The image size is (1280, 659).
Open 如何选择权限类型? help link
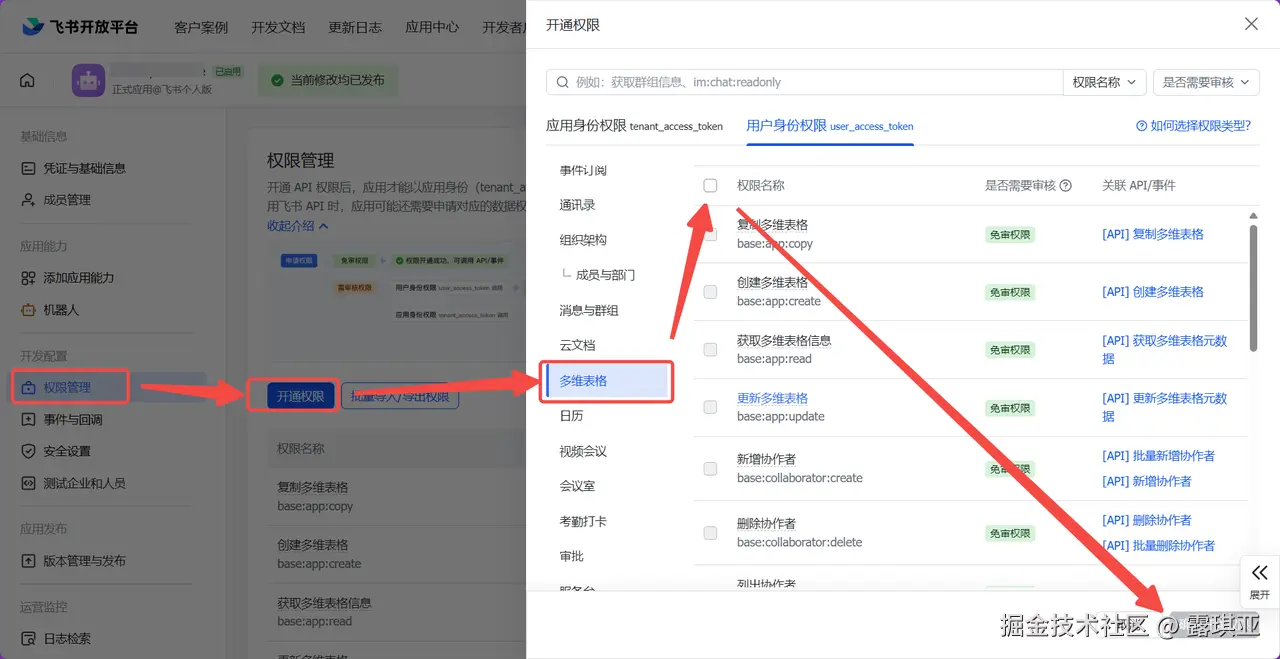1193,126
